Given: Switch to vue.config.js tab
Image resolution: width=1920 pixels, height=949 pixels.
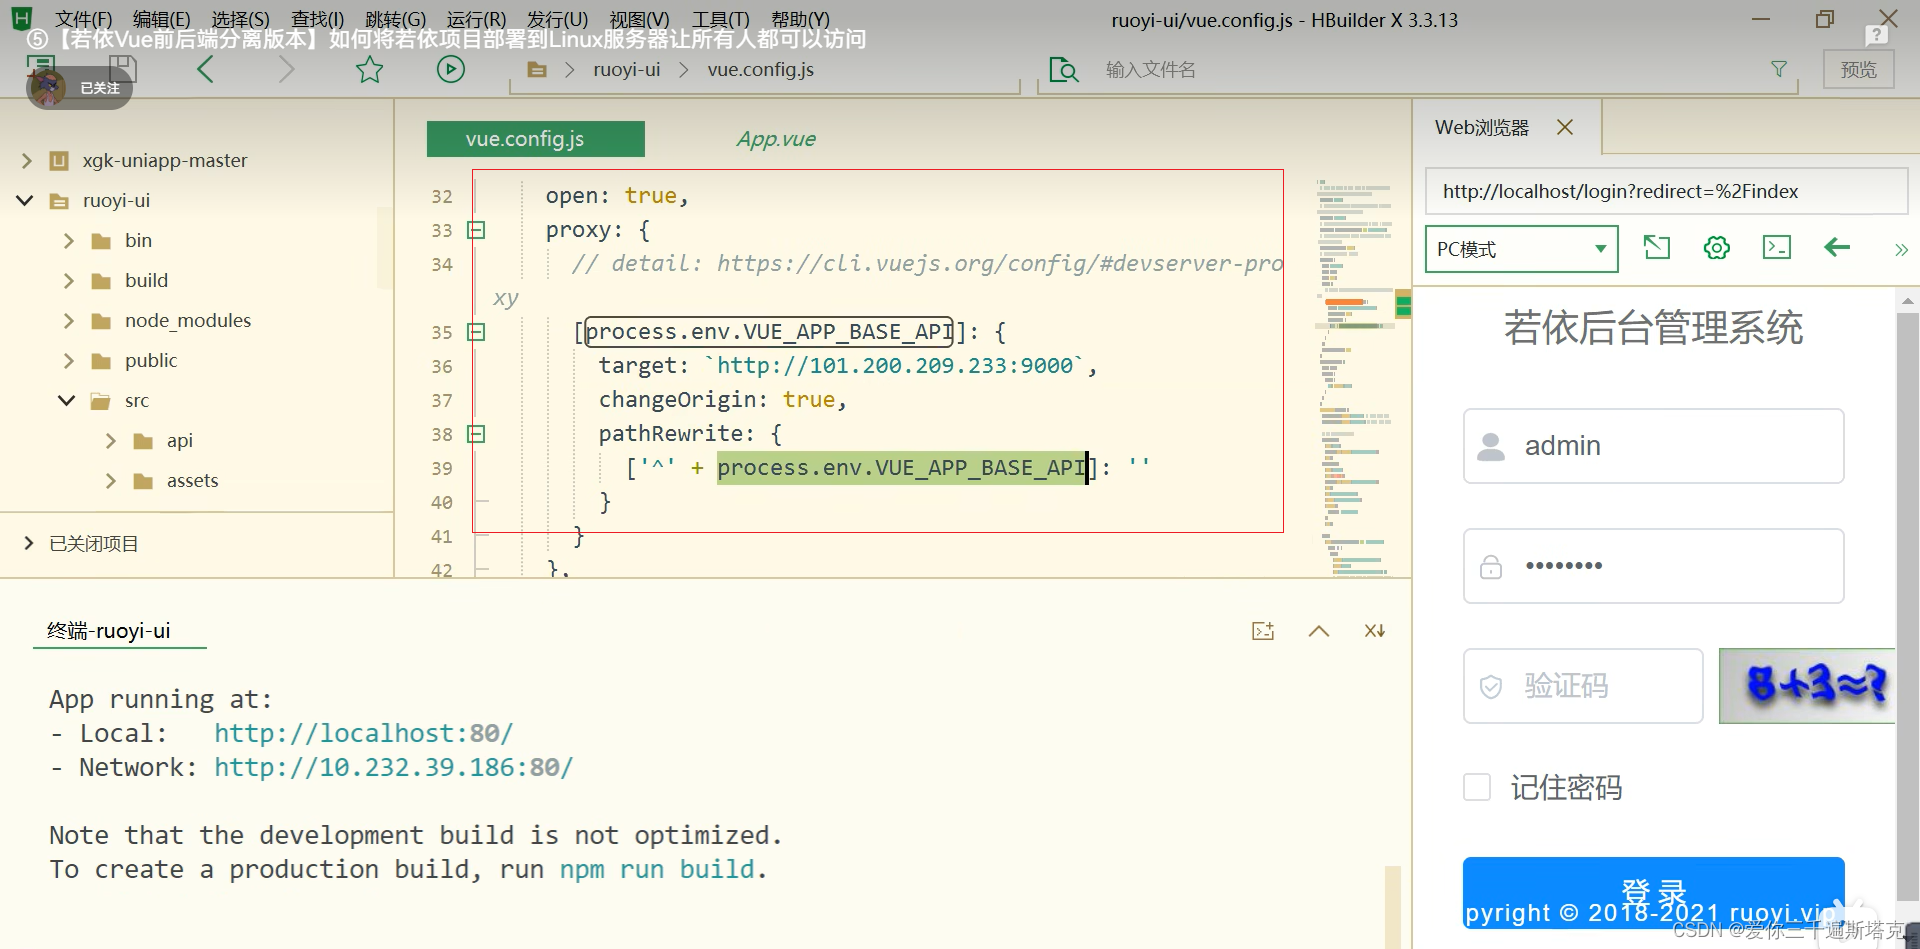Looking at the screenshot, I should pyautogui.click(x=536, y=139).
